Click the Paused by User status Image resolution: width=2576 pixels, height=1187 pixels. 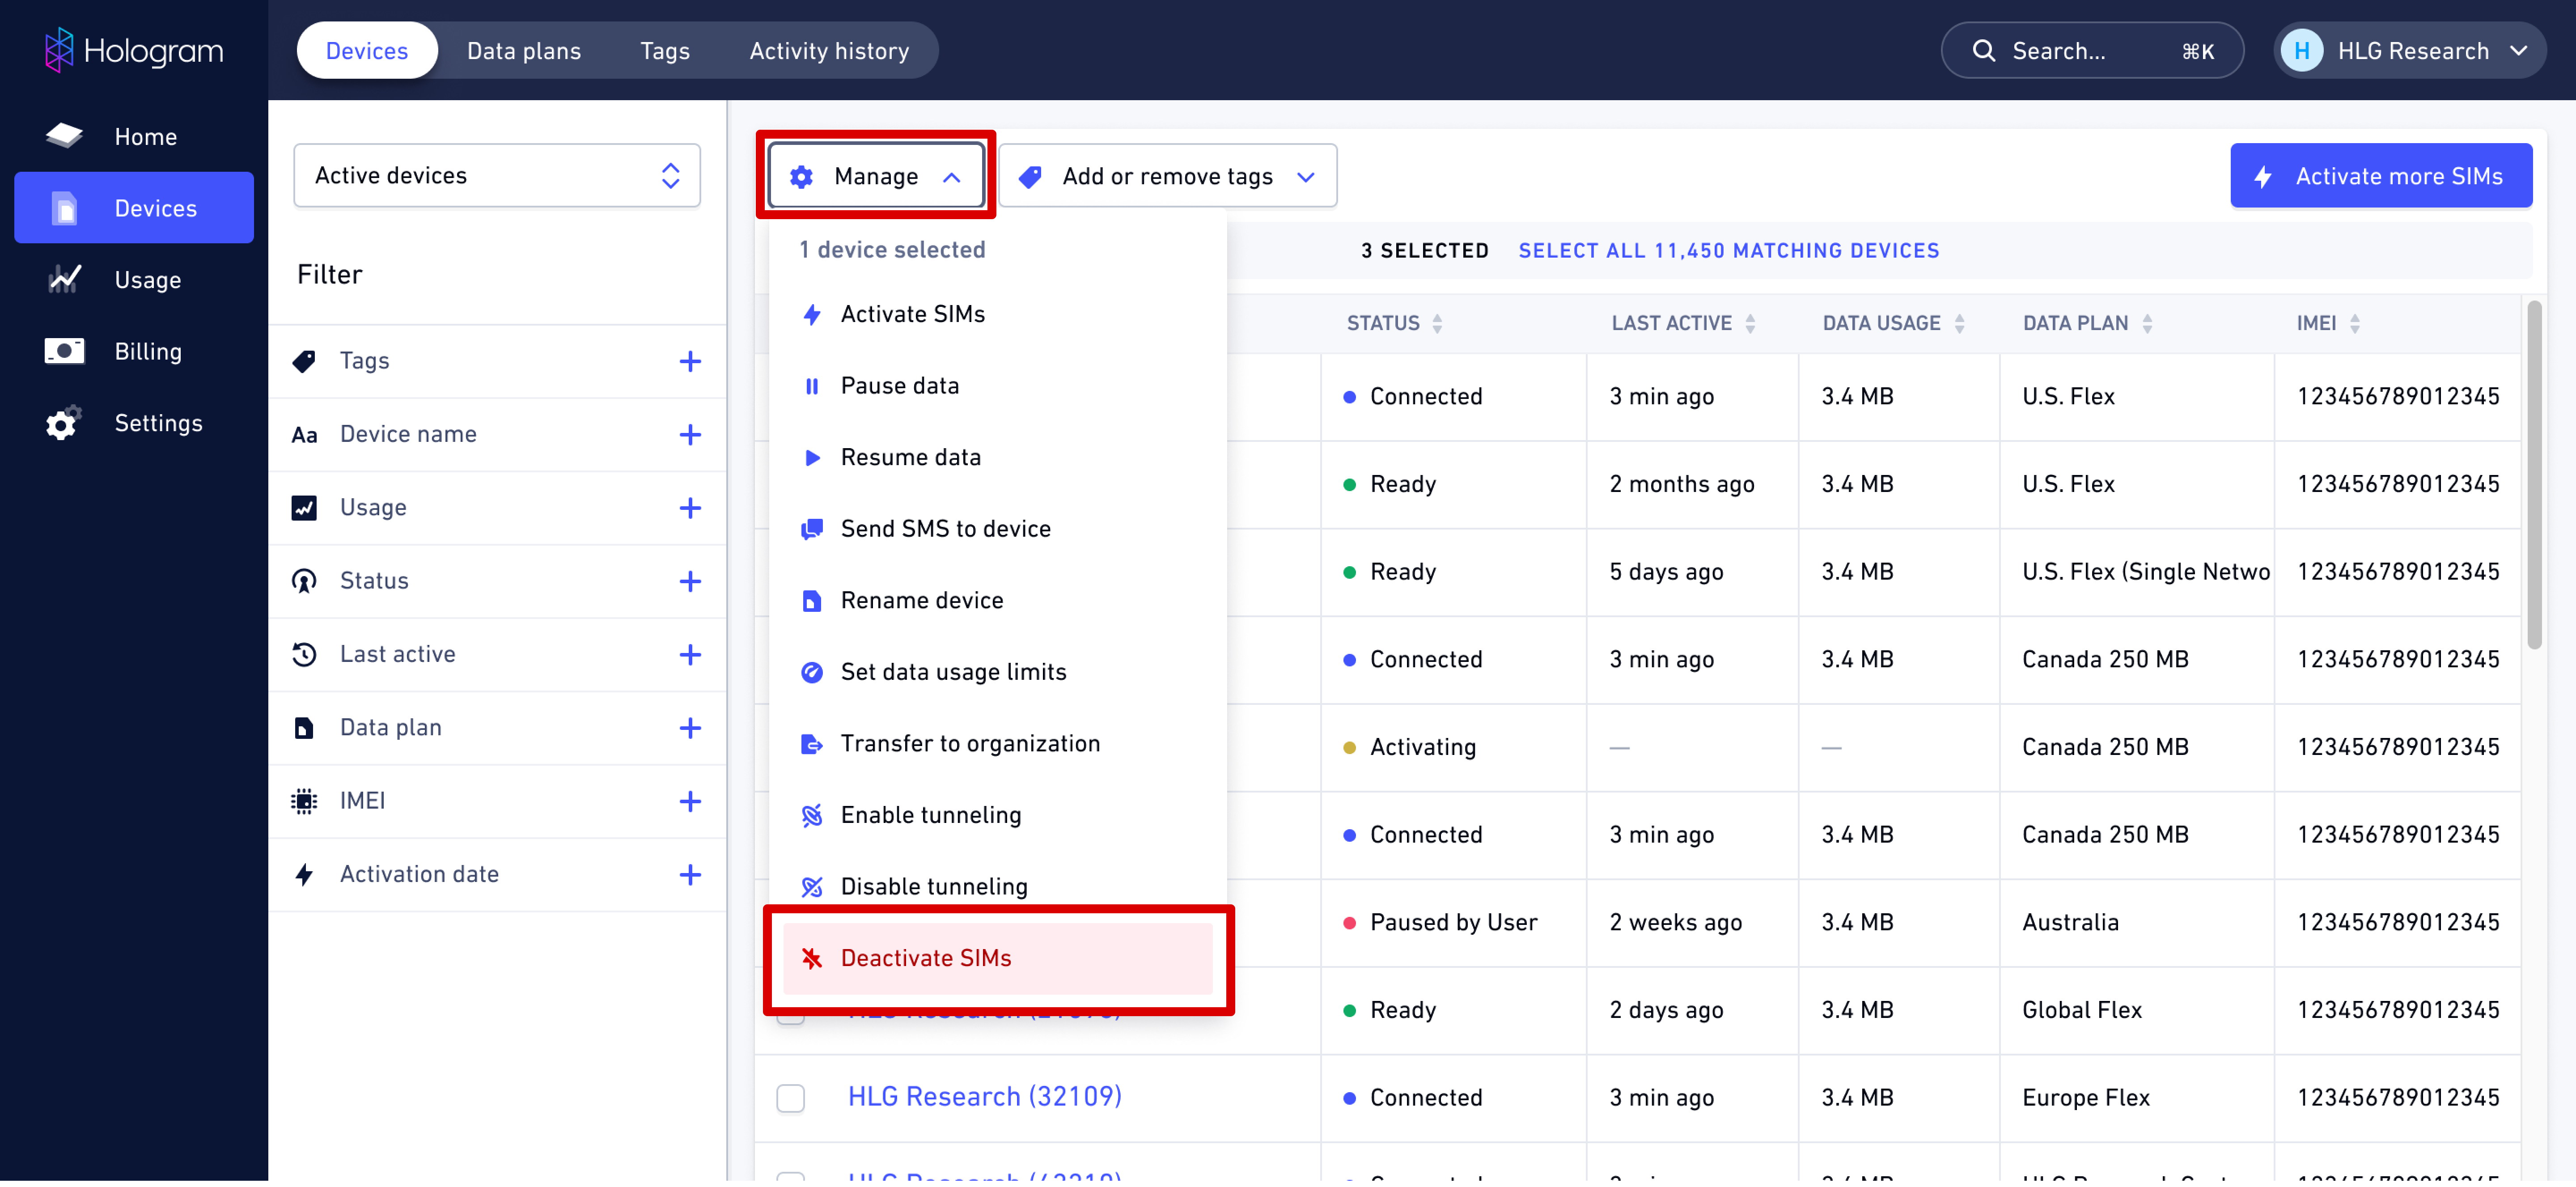1453,923
